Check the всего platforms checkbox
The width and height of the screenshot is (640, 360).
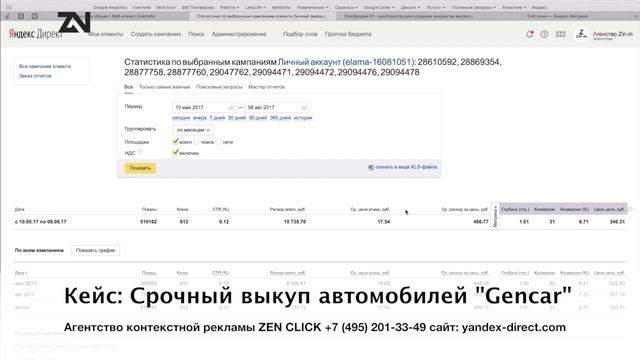(x=175, y=142)
